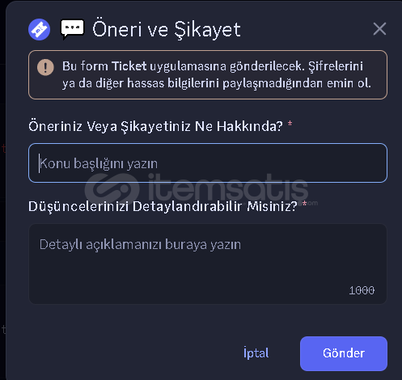Click the 1000 character counter
The height and width of the screenshot is (380, 402).
[362, 290]
